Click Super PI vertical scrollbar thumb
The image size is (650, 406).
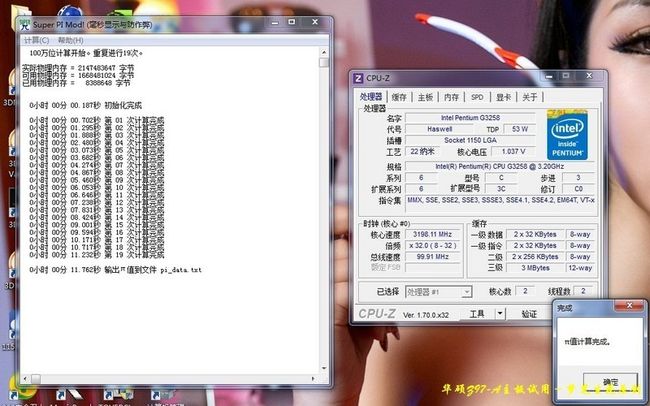(x=324, y=63)
